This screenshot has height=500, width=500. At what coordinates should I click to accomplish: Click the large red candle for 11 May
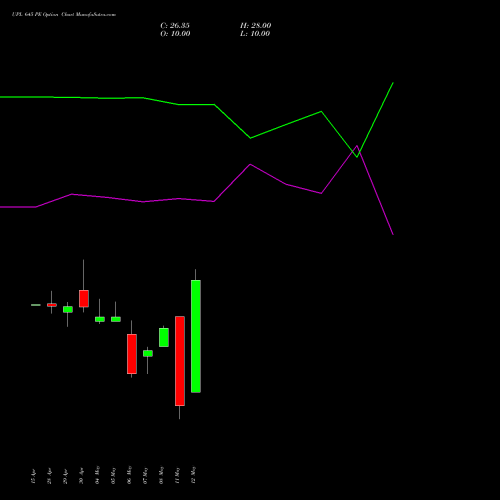coord(180,361)
